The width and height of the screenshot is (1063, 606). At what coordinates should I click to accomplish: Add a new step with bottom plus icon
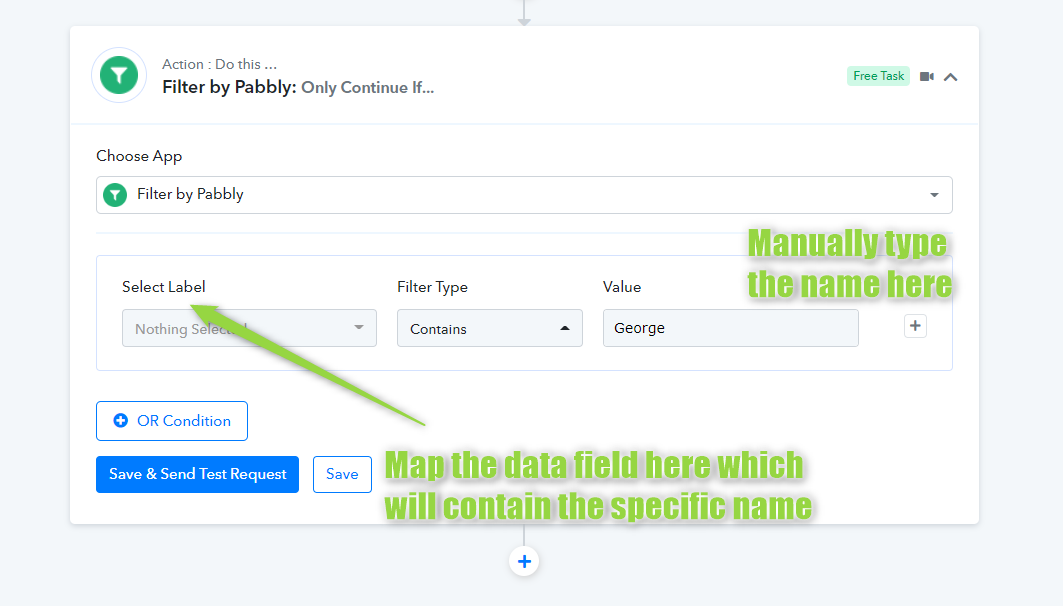click(x=524, y=561)
